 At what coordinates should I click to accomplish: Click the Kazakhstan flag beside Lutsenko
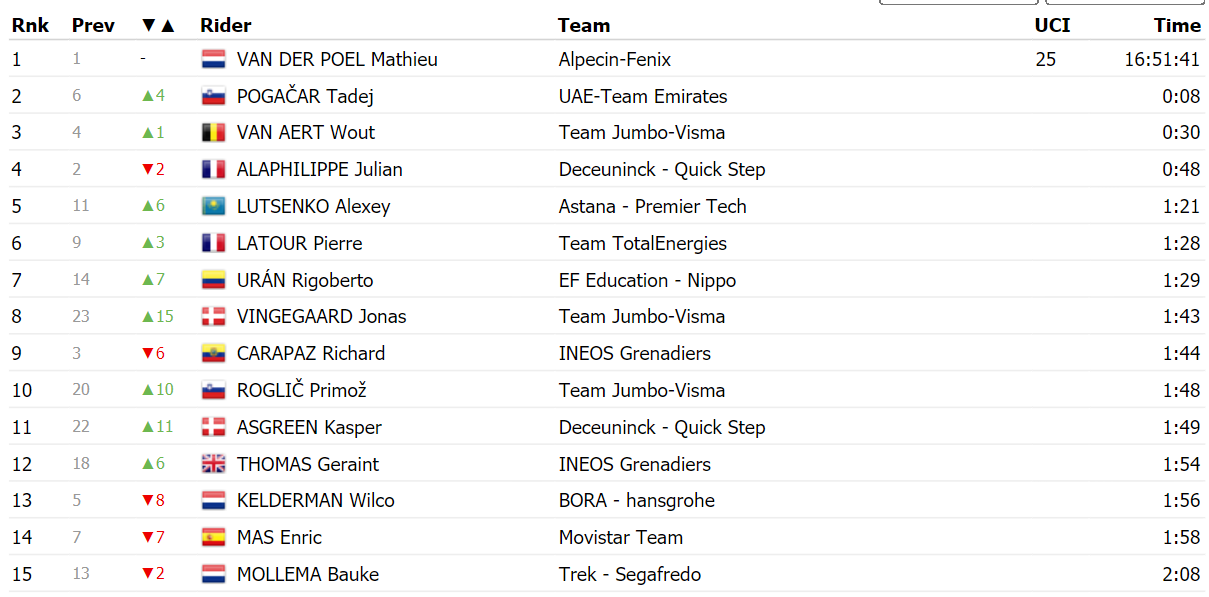click(214, 206)
